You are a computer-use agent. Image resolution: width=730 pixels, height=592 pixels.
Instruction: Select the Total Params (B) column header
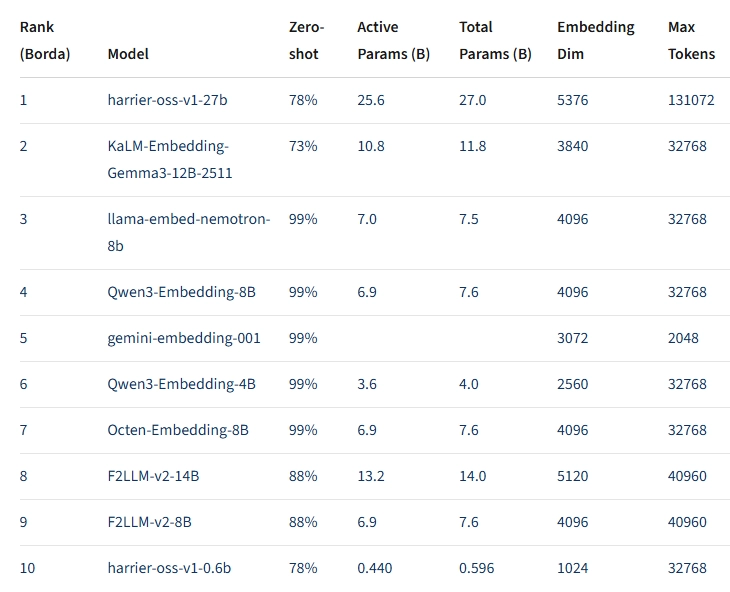495,40
